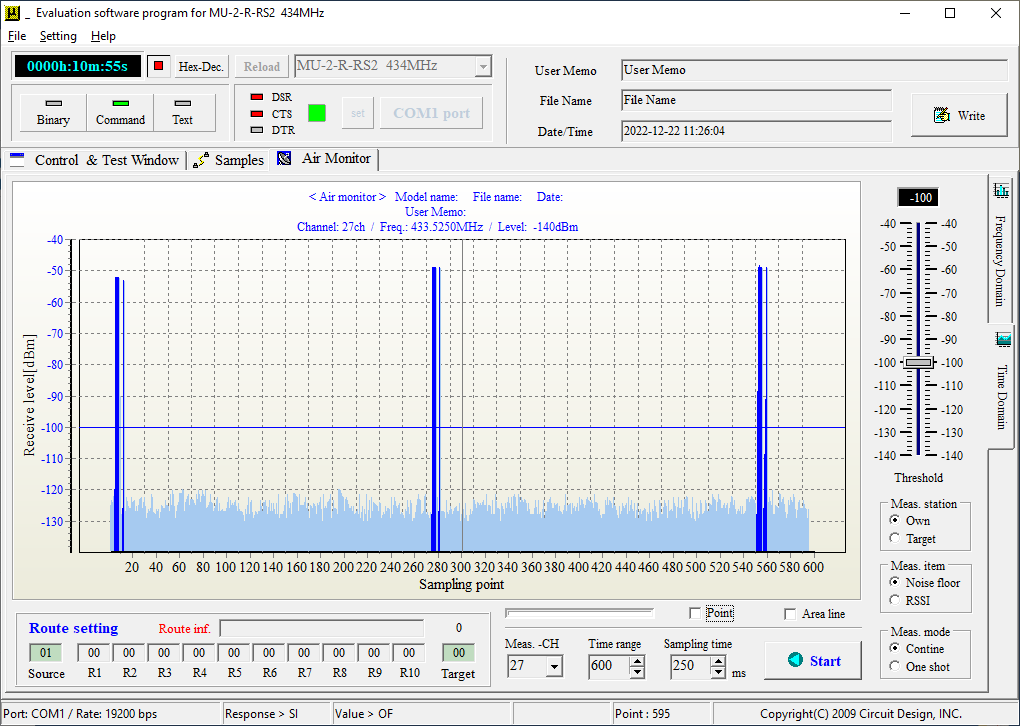
Task: Decrease the Sampling time value
Action: (x=718, y=672)
